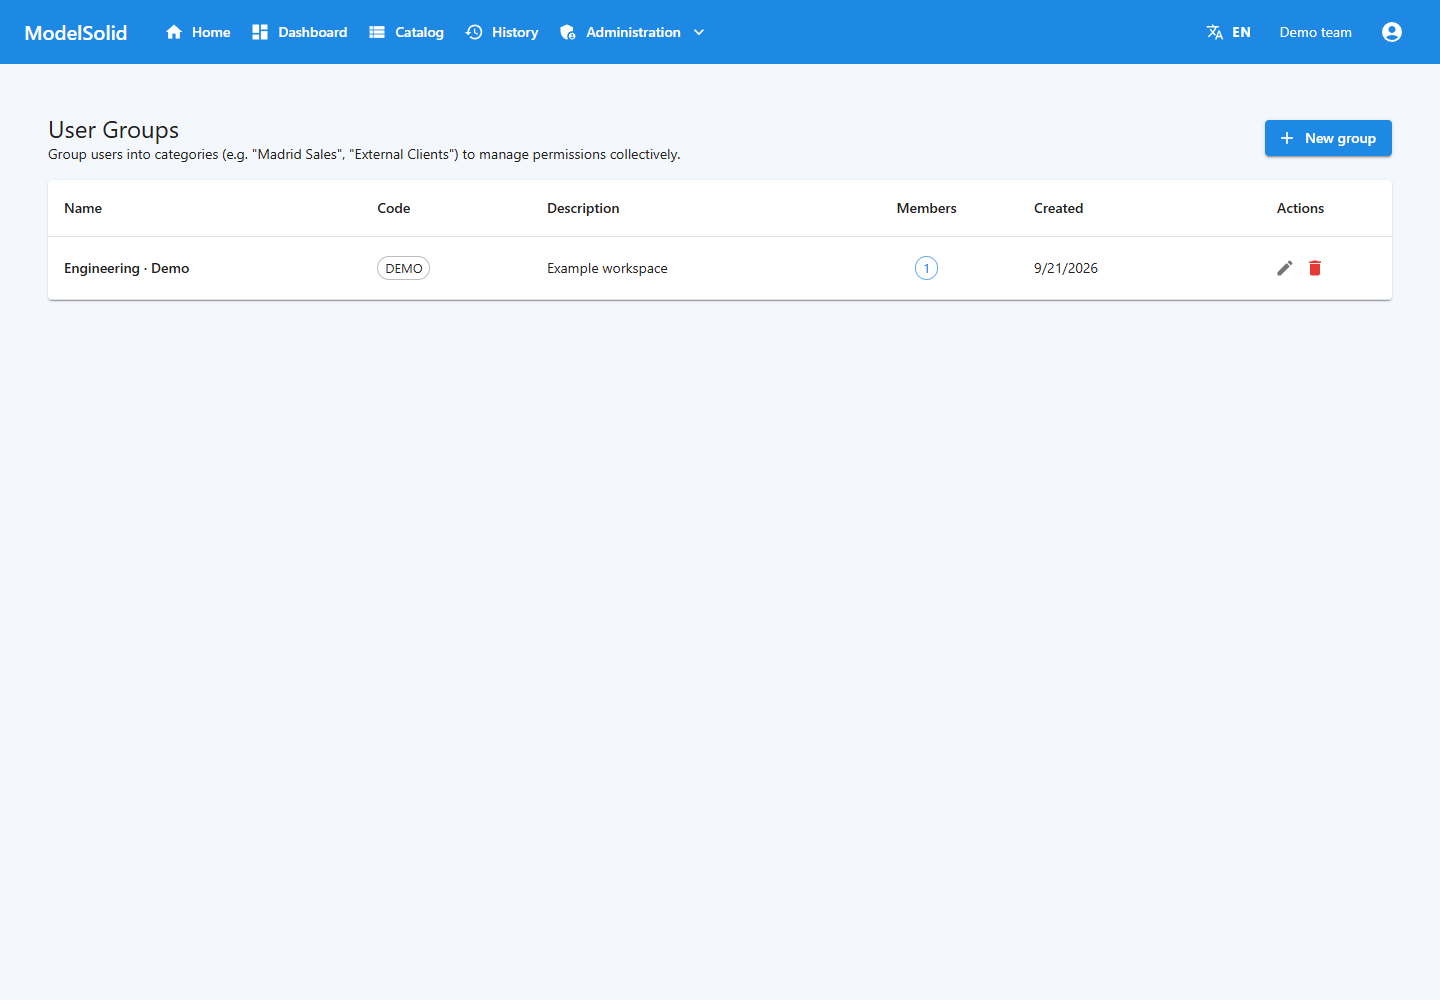Click the Description column header
Screen dimensions: 1440x1000
(x=583, y=208)
